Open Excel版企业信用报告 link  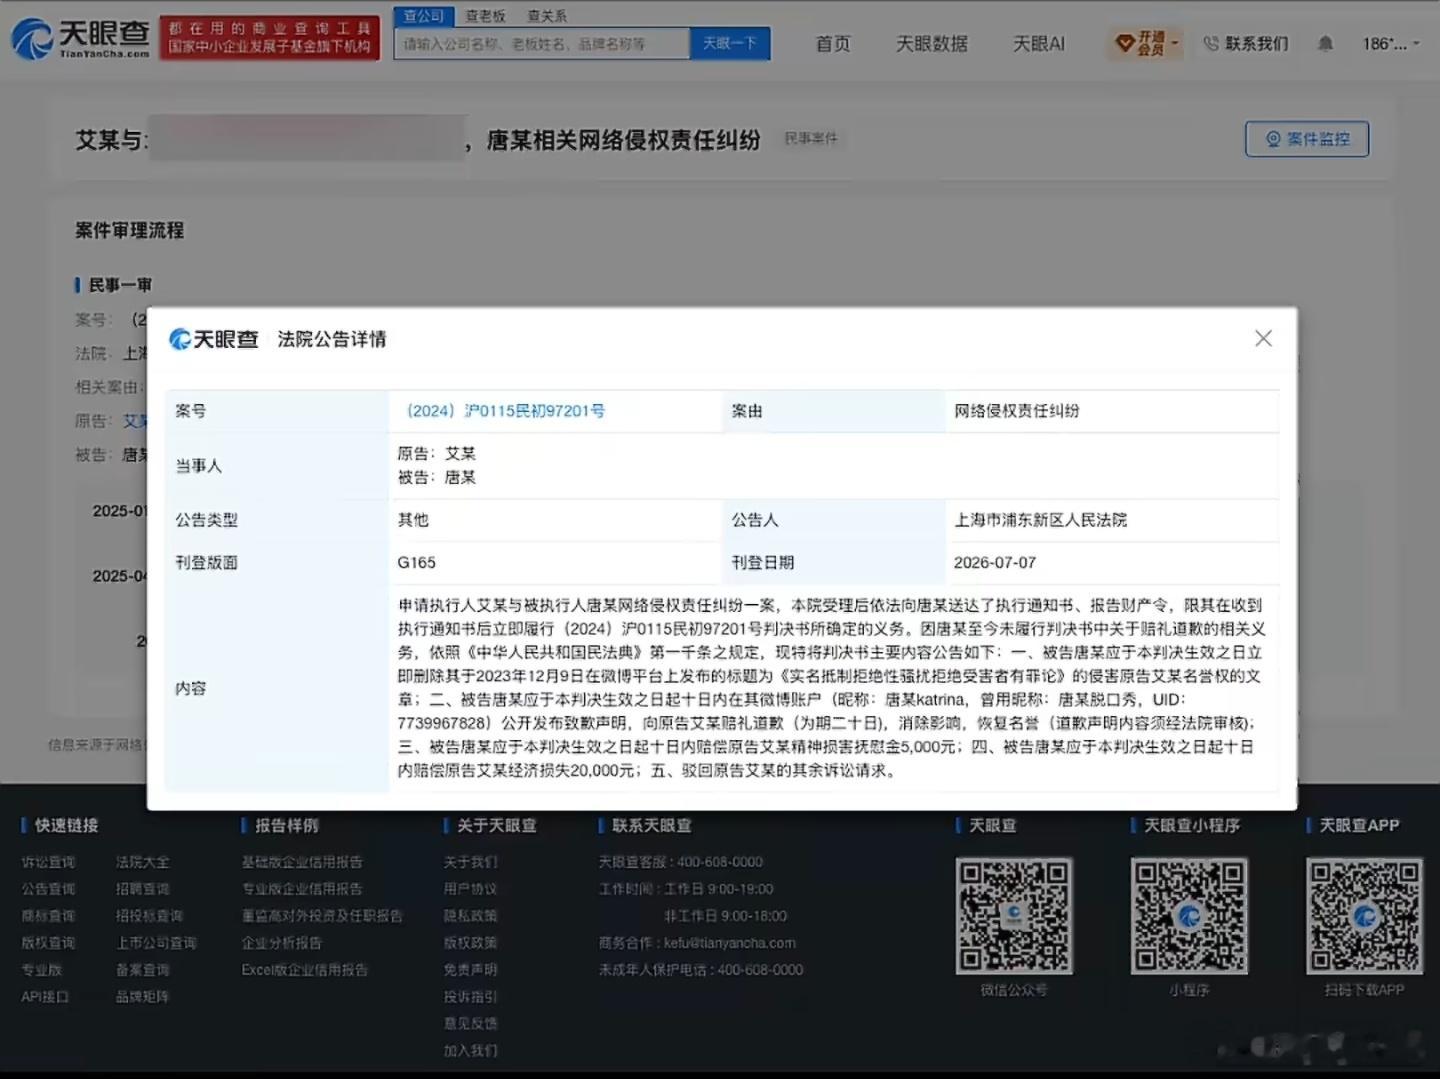305,970
